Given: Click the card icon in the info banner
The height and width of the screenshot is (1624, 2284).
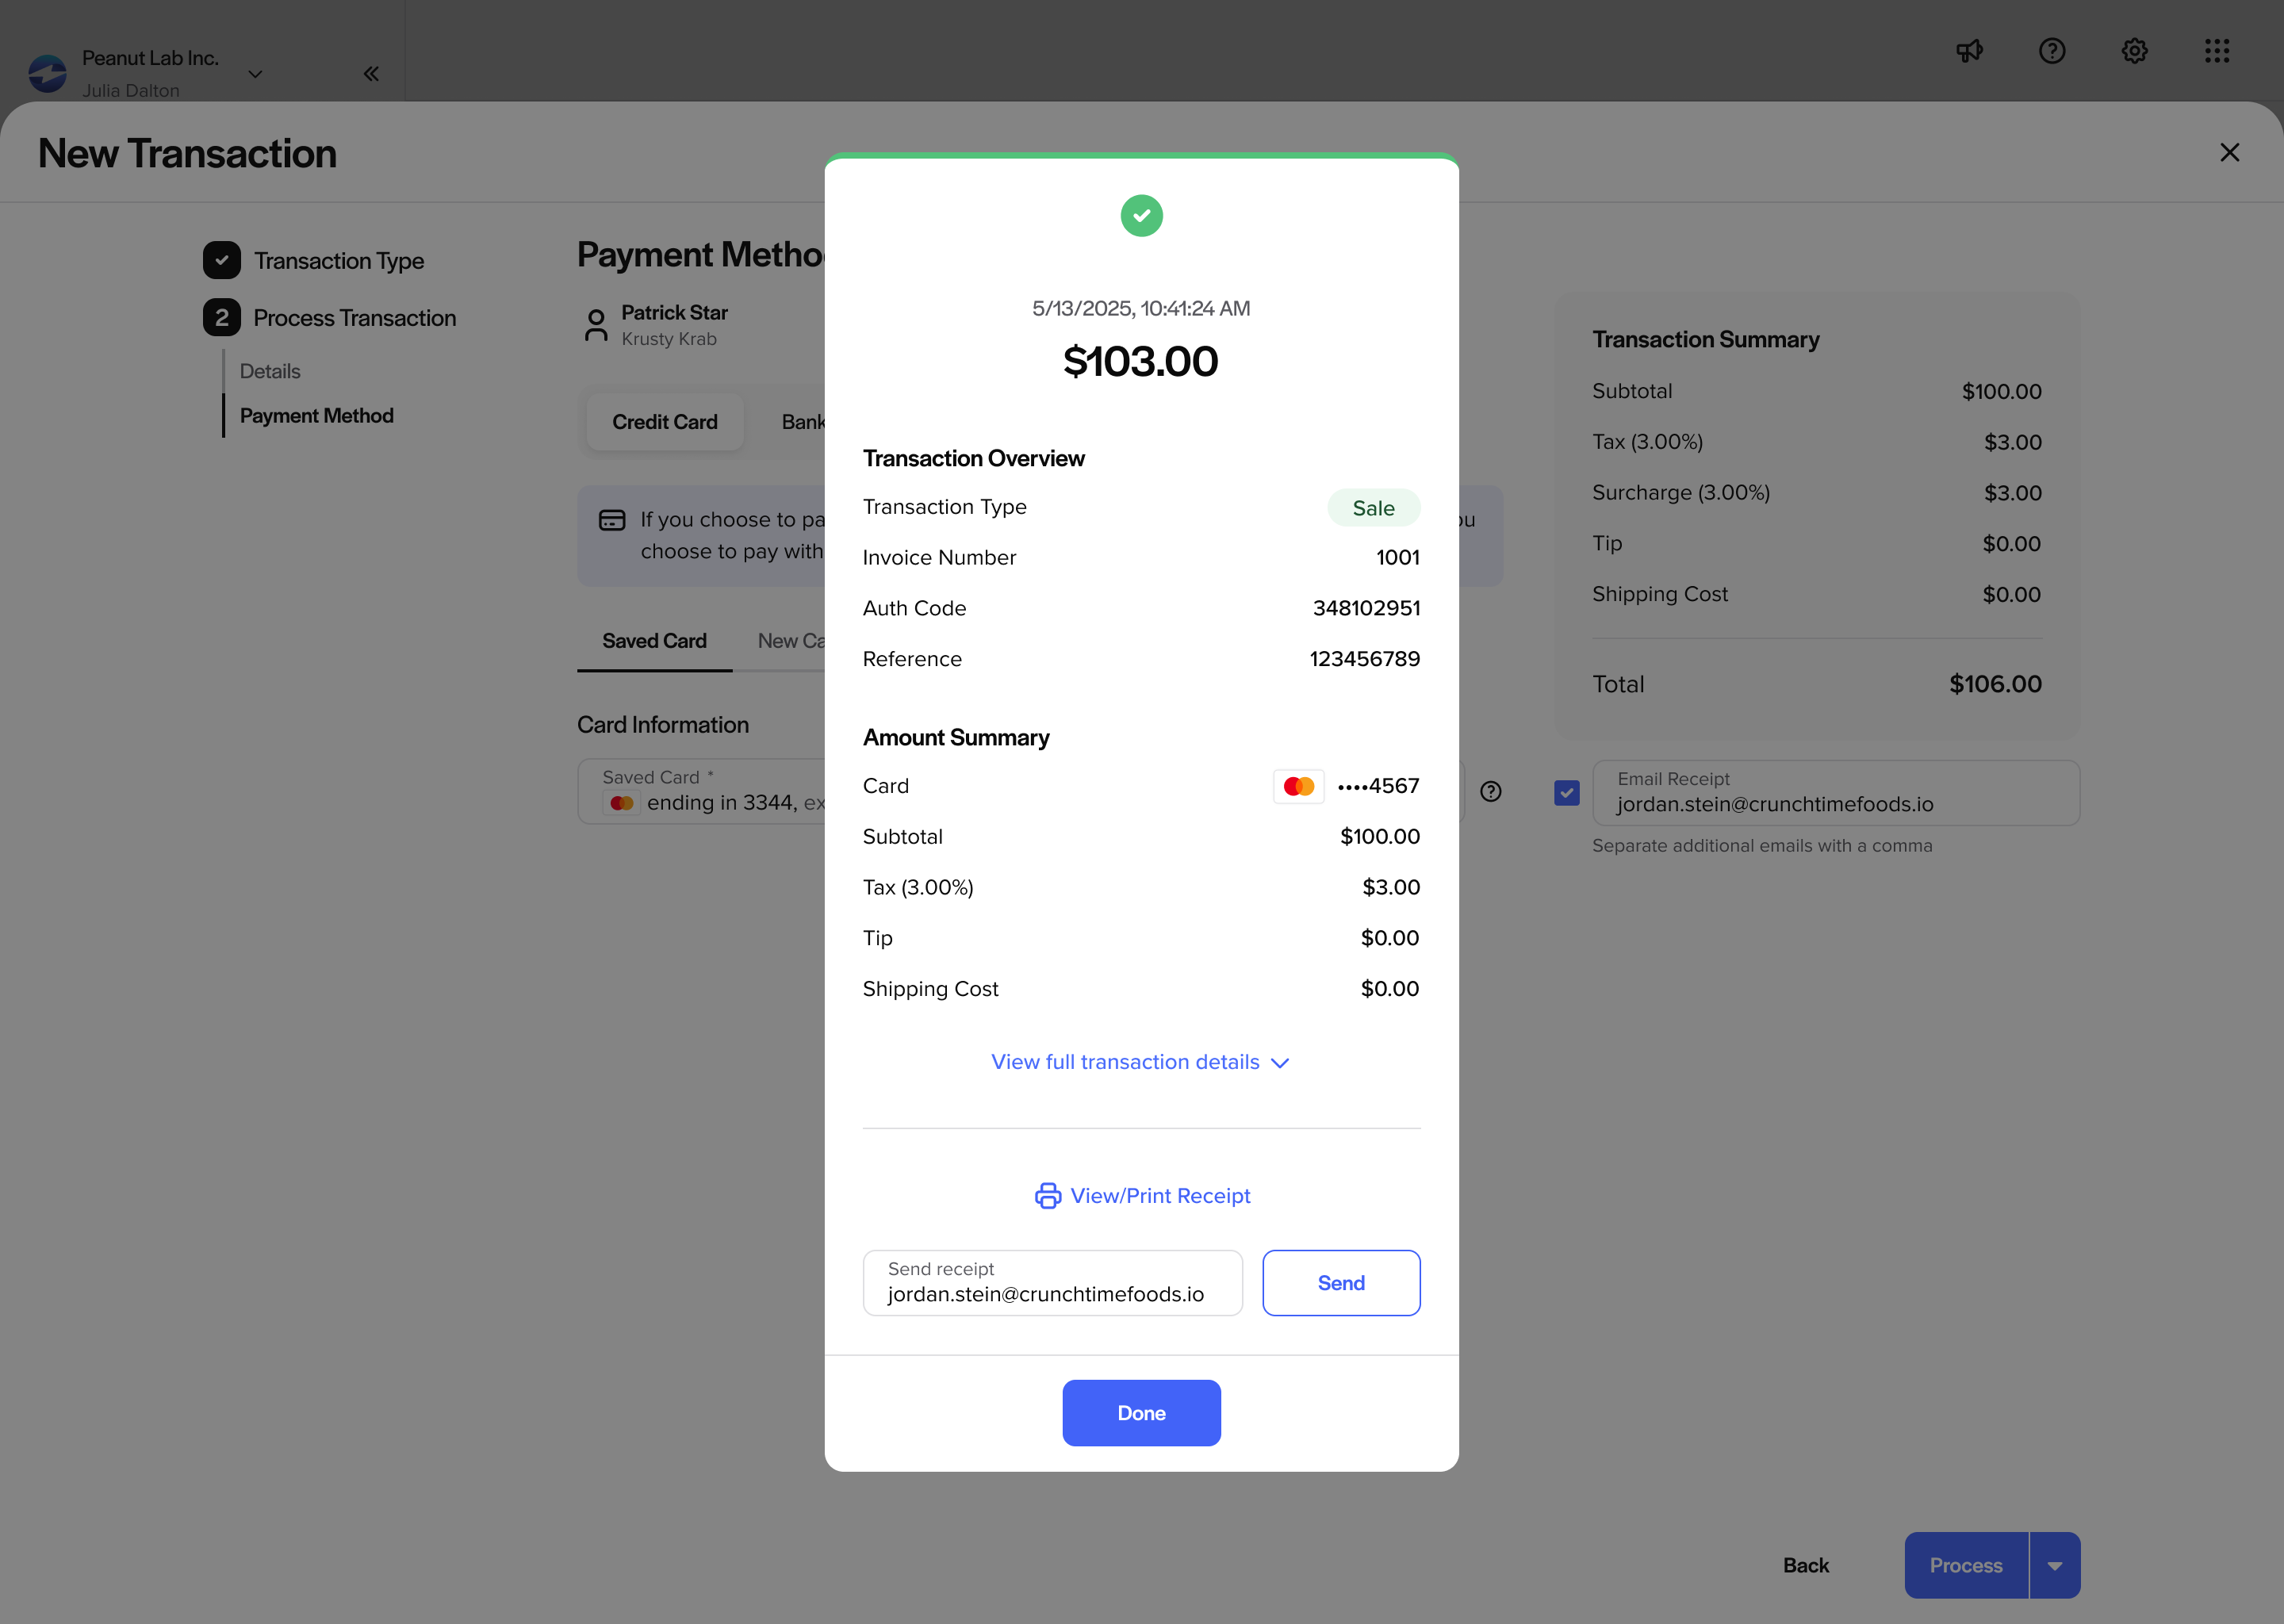Looking at the screenshot, I should click(612, 520).
